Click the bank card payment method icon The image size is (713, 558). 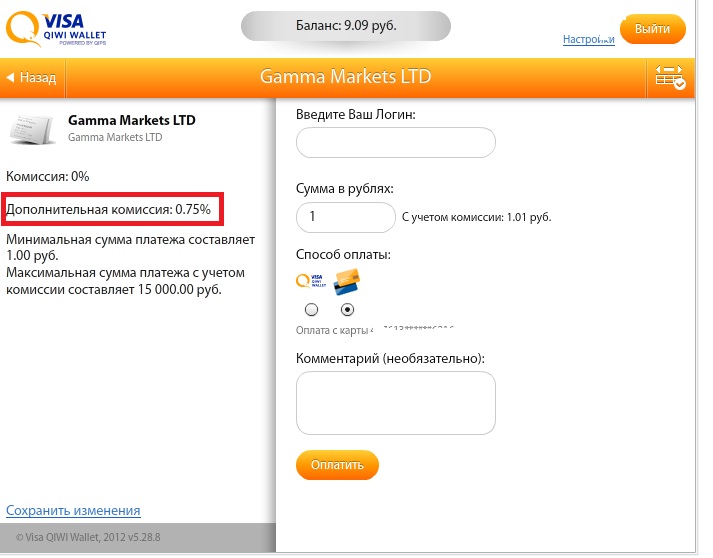(346, 282)
